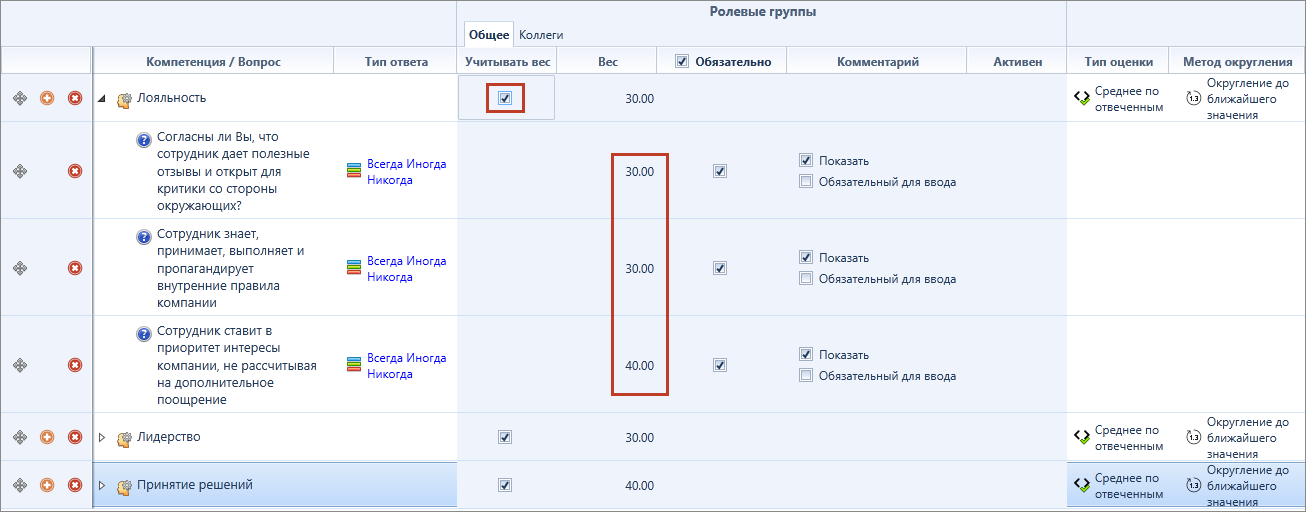
Task: Delete the Принятие решений row
Action: (x=75, y=485)
